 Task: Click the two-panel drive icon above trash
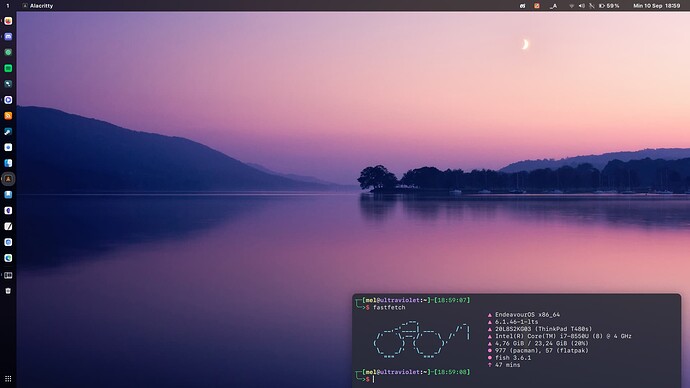(8, 275)
